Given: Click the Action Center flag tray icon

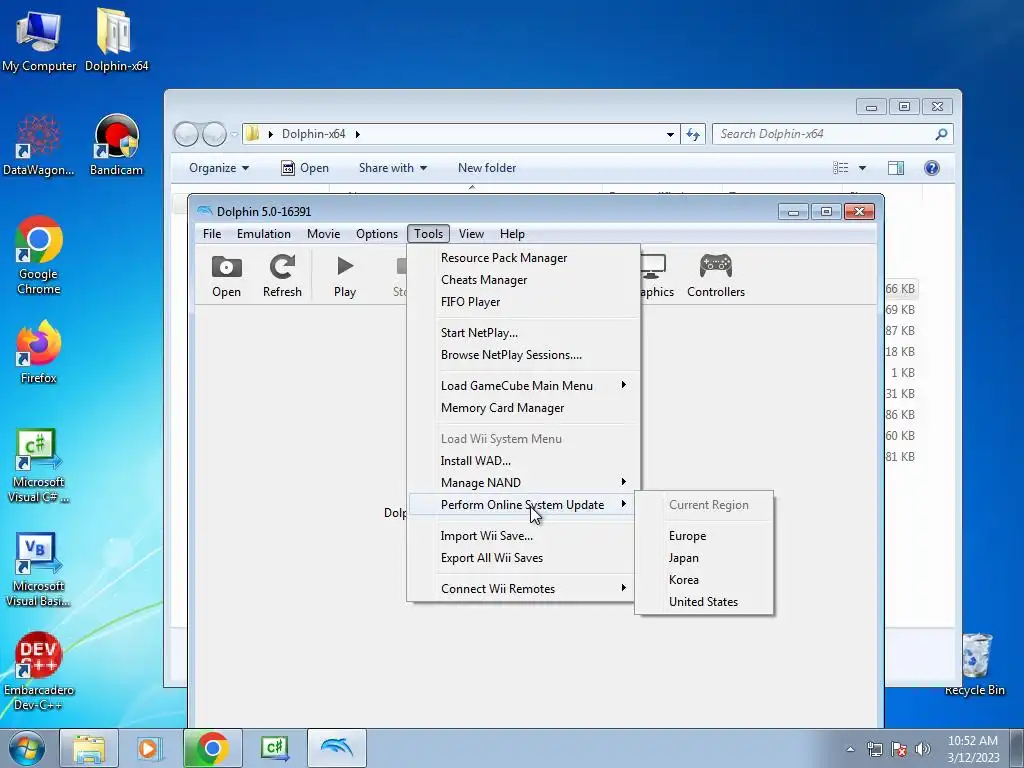Looking at the screenshot, I should click(899, 749).
